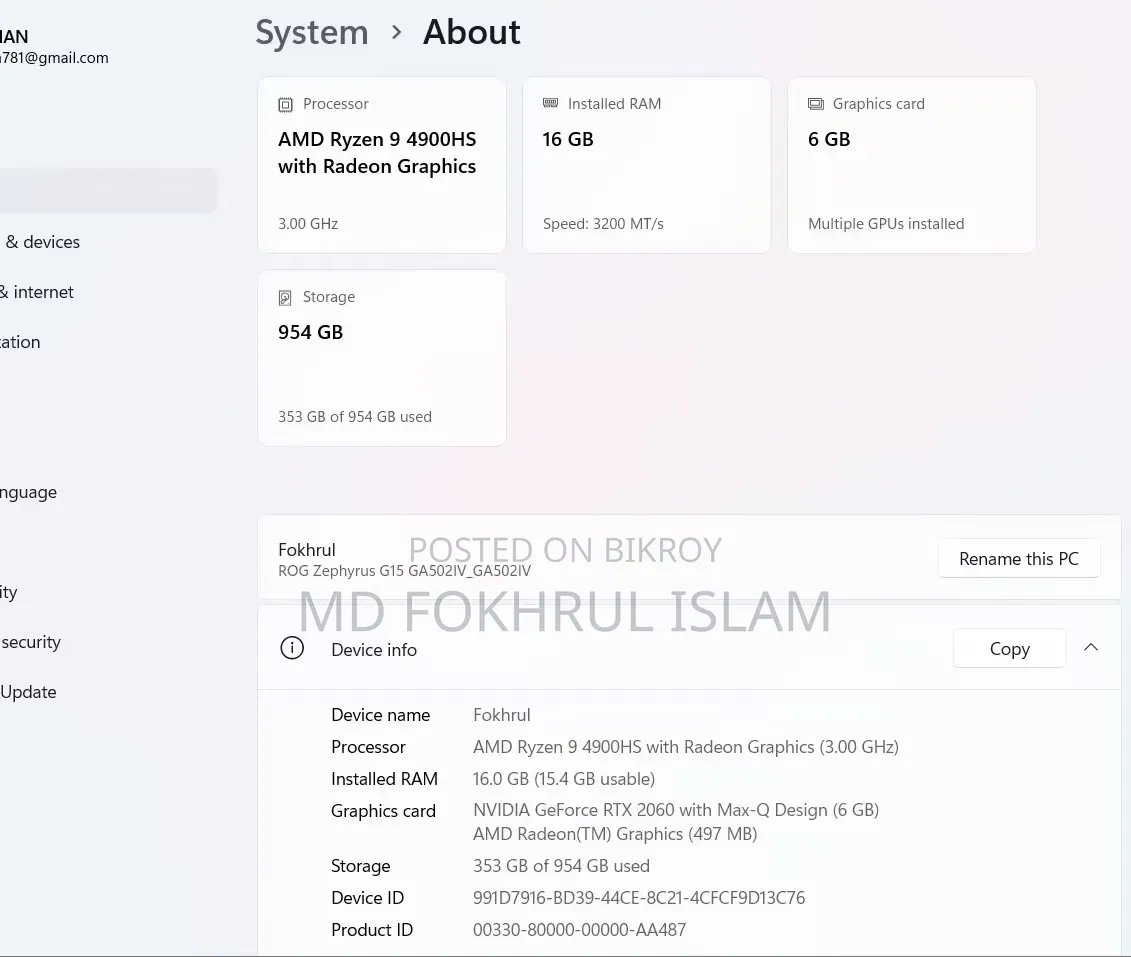
Task: Click 'Multiple GPUs installed' text
Action: tap(886, 224)
